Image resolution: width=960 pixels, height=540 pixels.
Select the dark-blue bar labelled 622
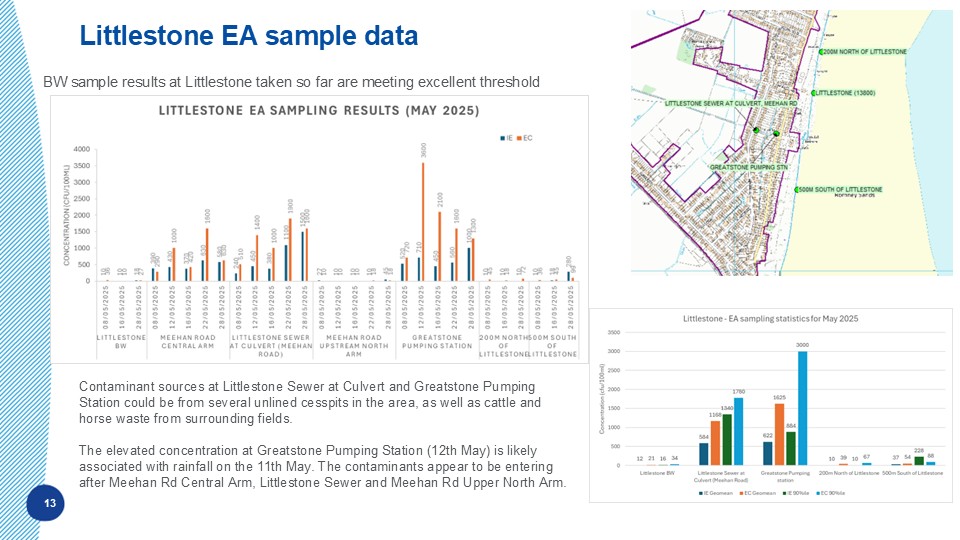click(767, 454)
